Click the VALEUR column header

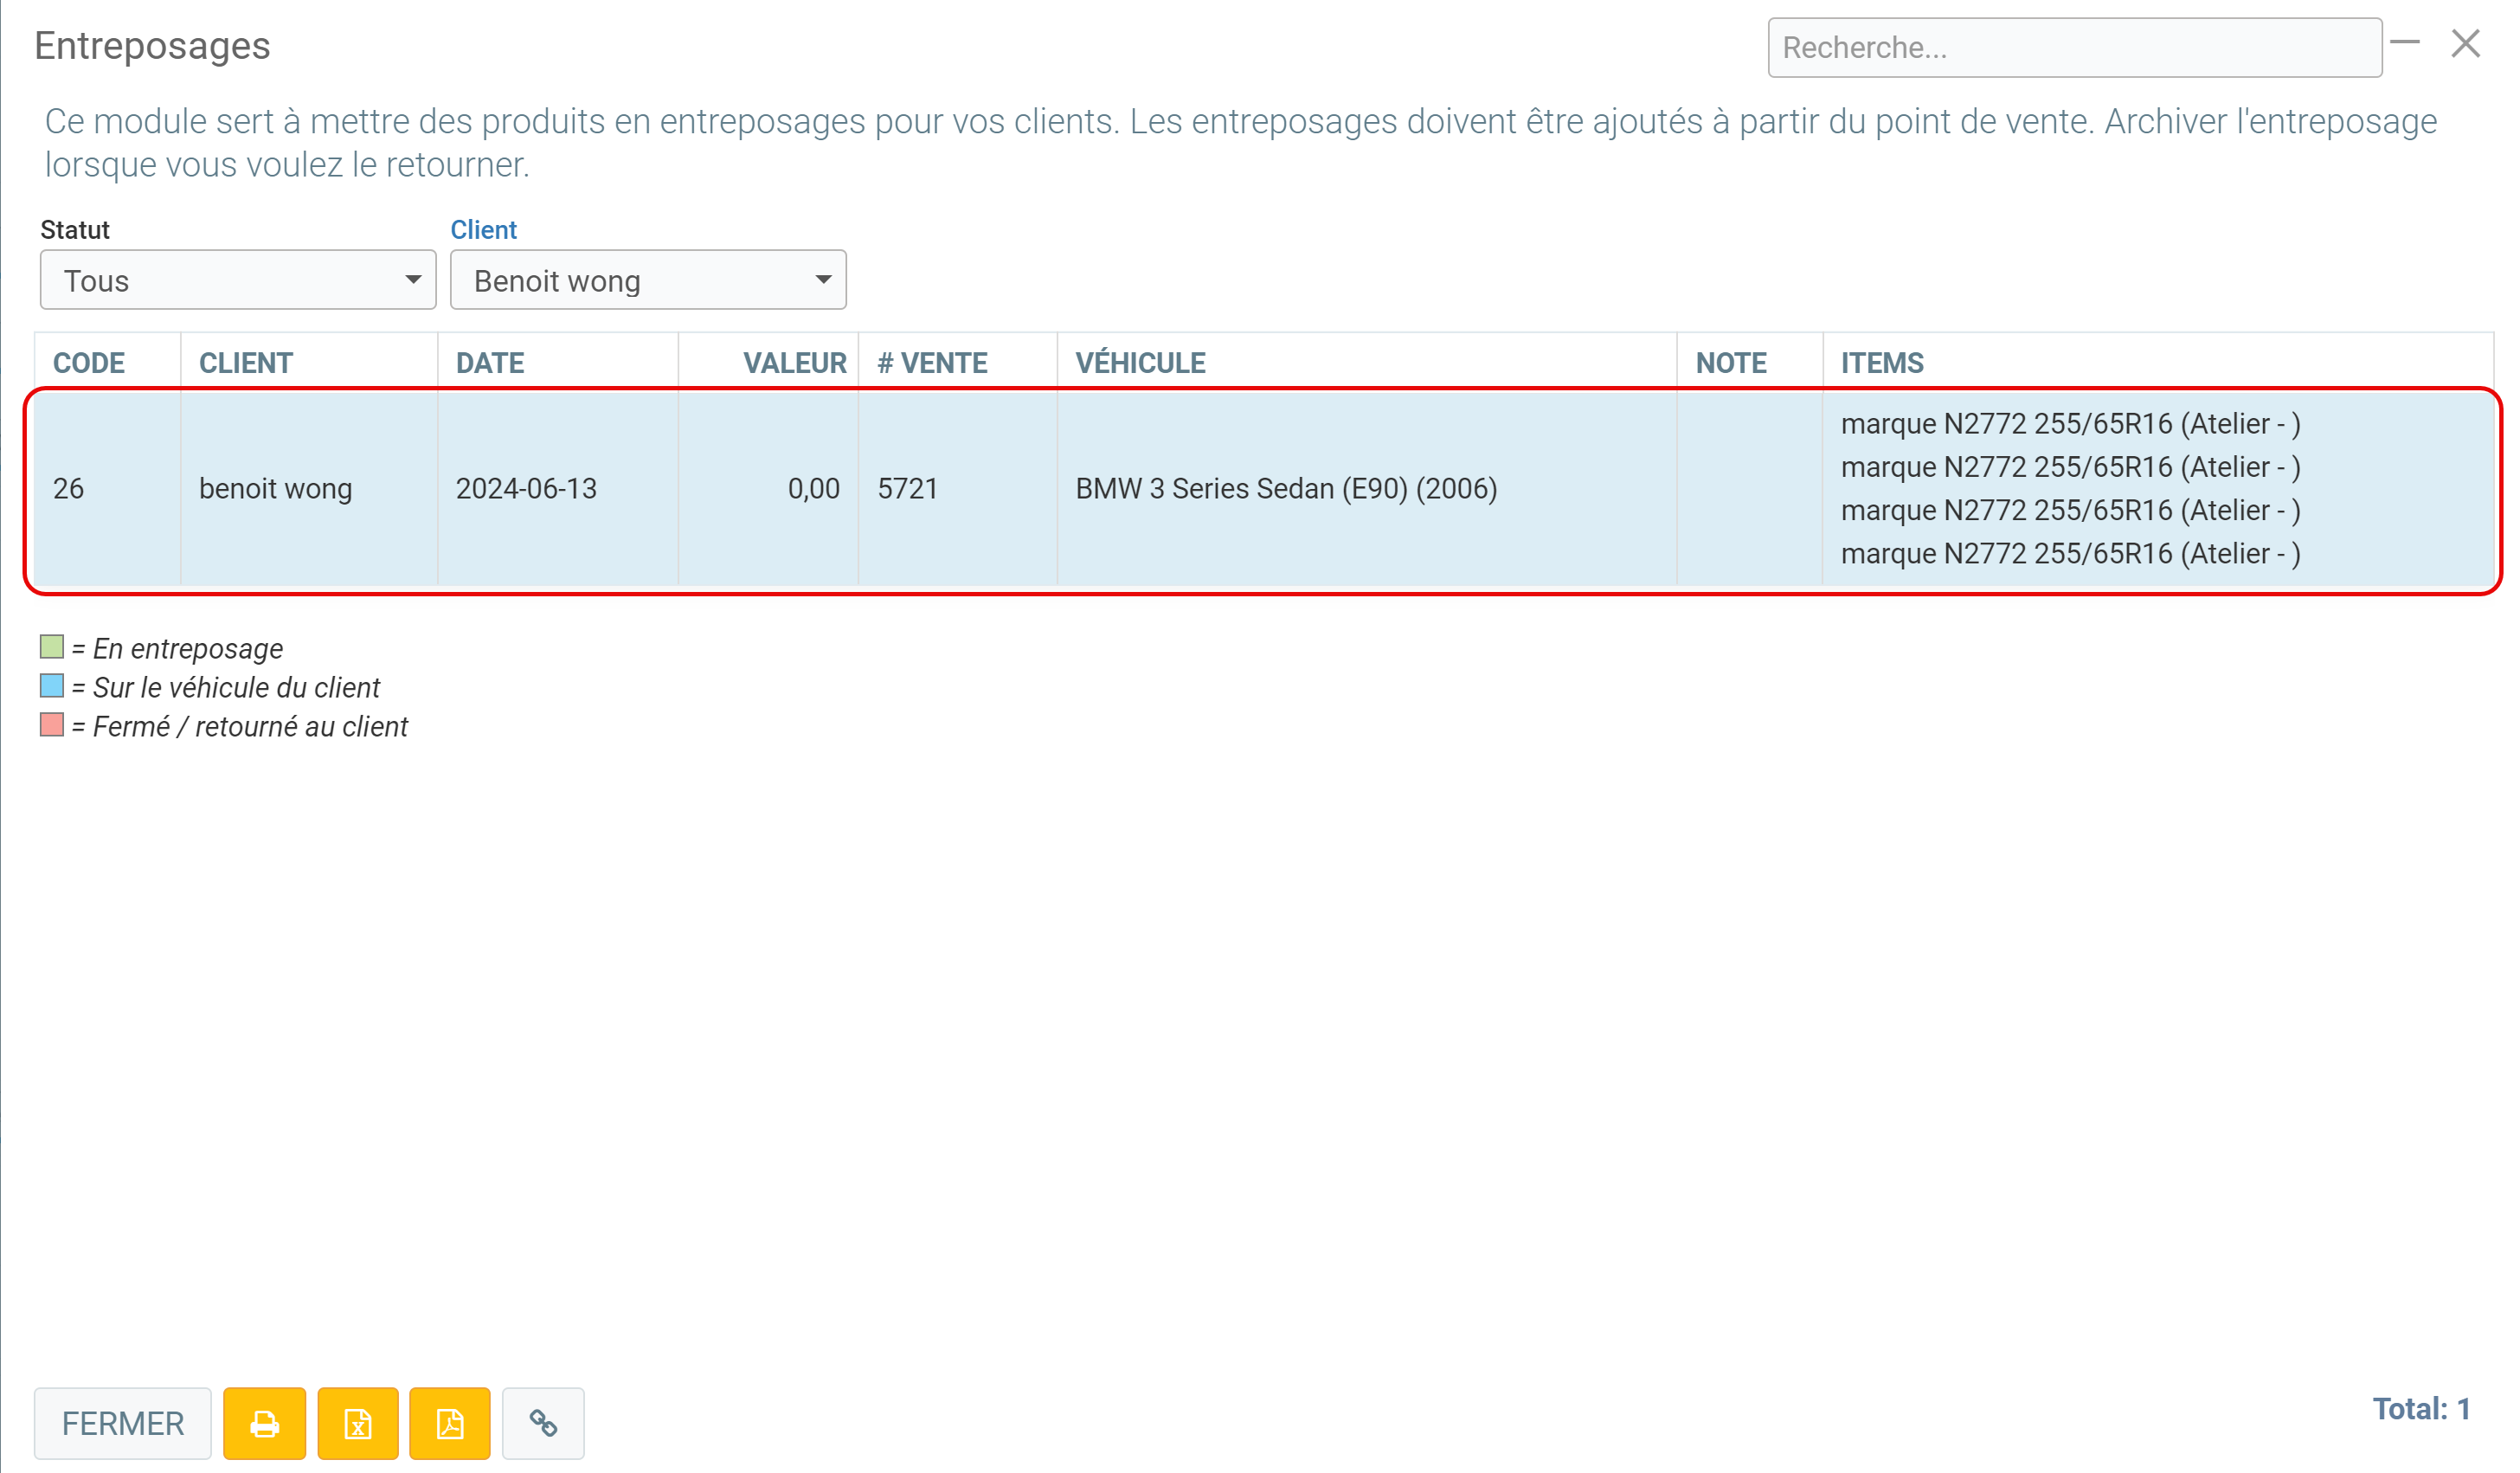(x=794, y=363)
